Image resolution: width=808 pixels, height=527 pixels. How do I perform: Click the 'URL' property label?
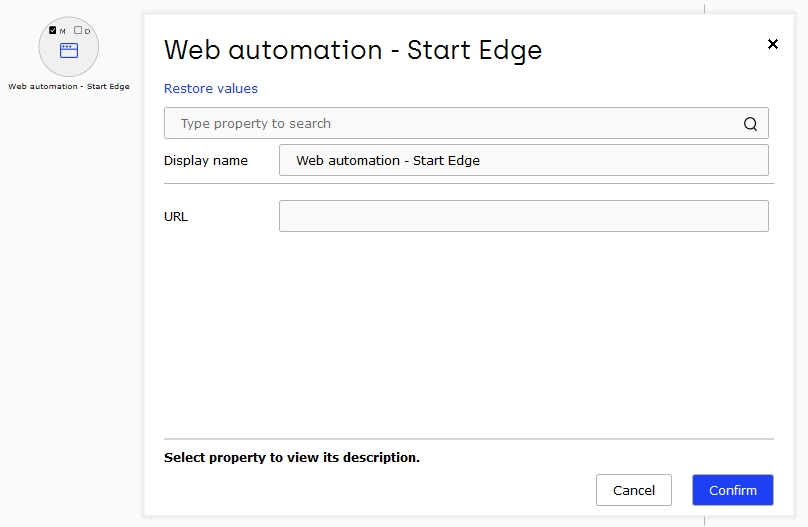(176, 216)
